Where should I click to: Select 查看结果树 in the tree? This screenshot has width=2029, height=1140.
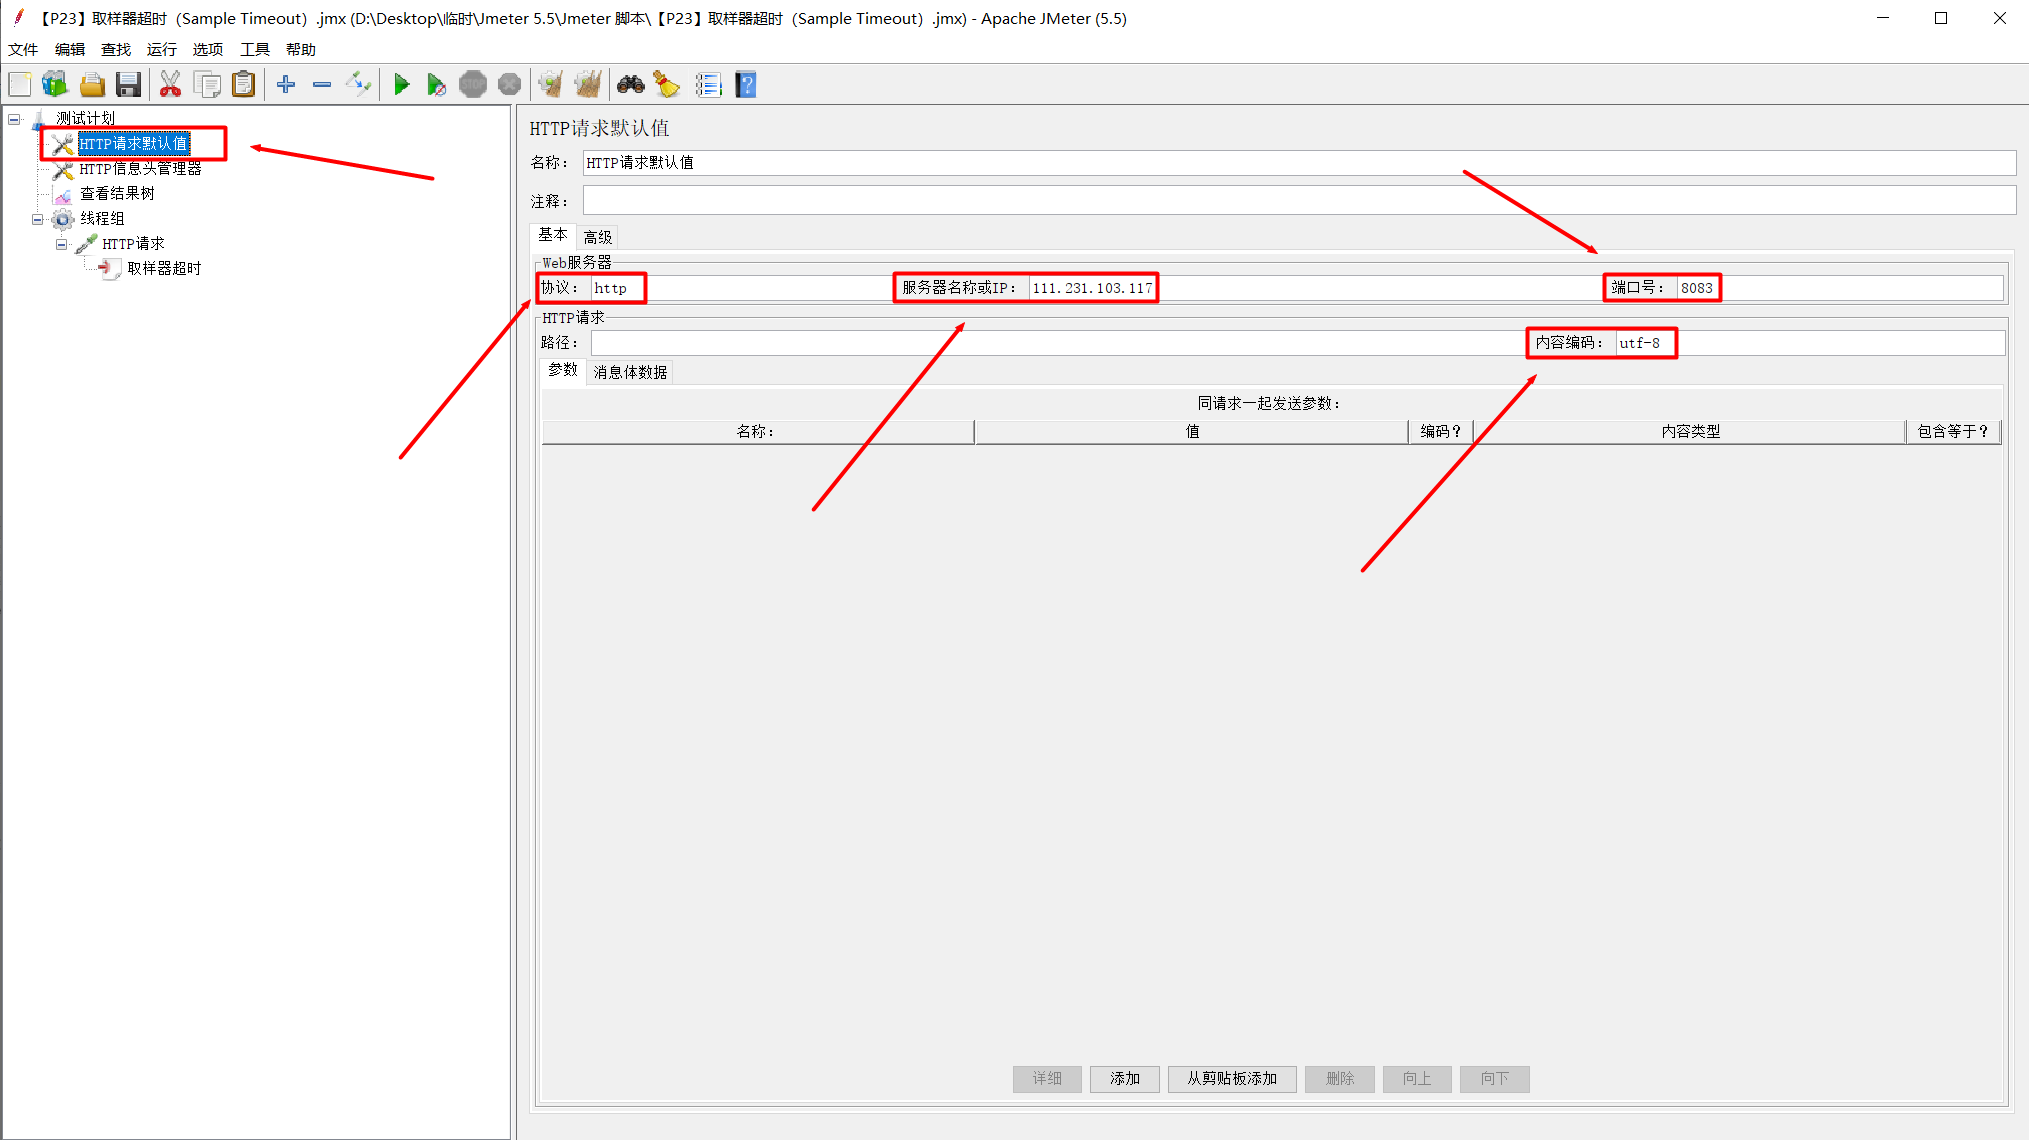point(117,194)
